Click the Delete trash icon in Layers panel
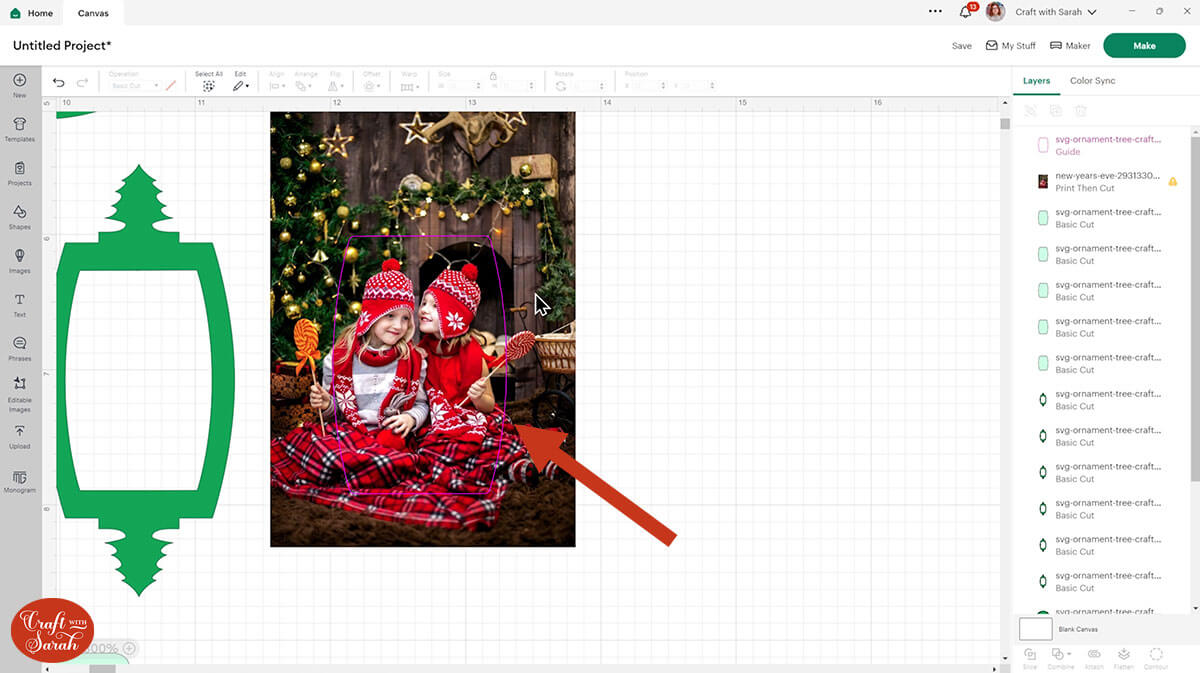 click(x=1080, y=111)
